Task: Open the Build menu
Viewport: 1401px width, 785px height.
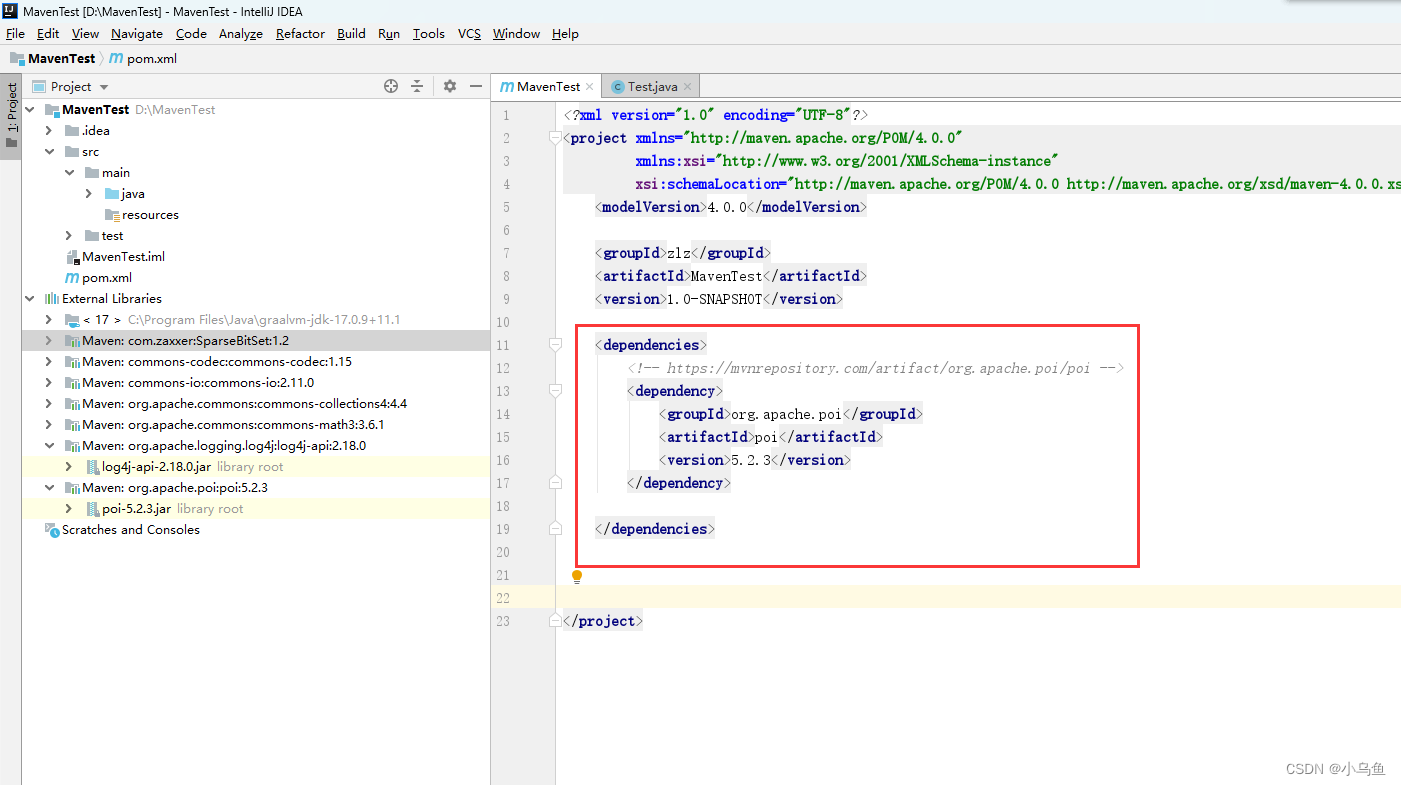Action: point(351,34)
